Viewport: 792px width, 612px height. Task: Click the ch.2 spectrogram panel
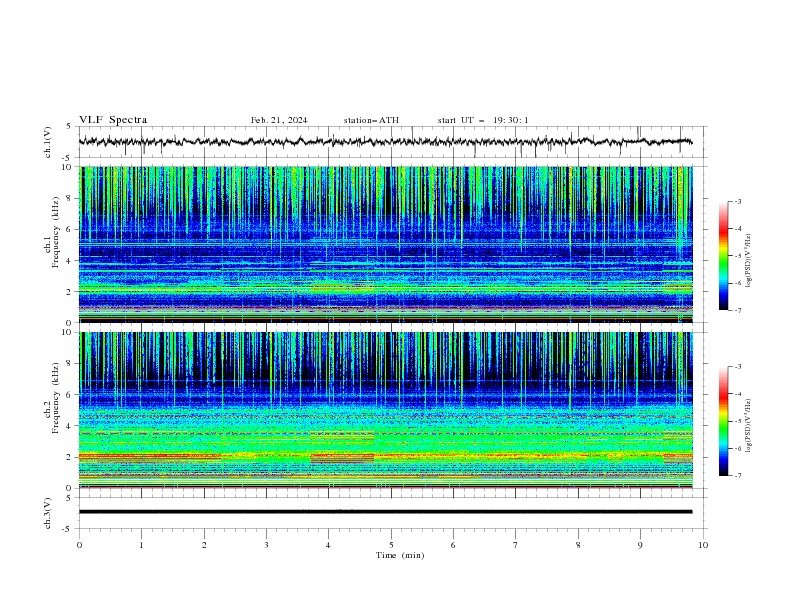pyautogui.click(x=386, y=410)
